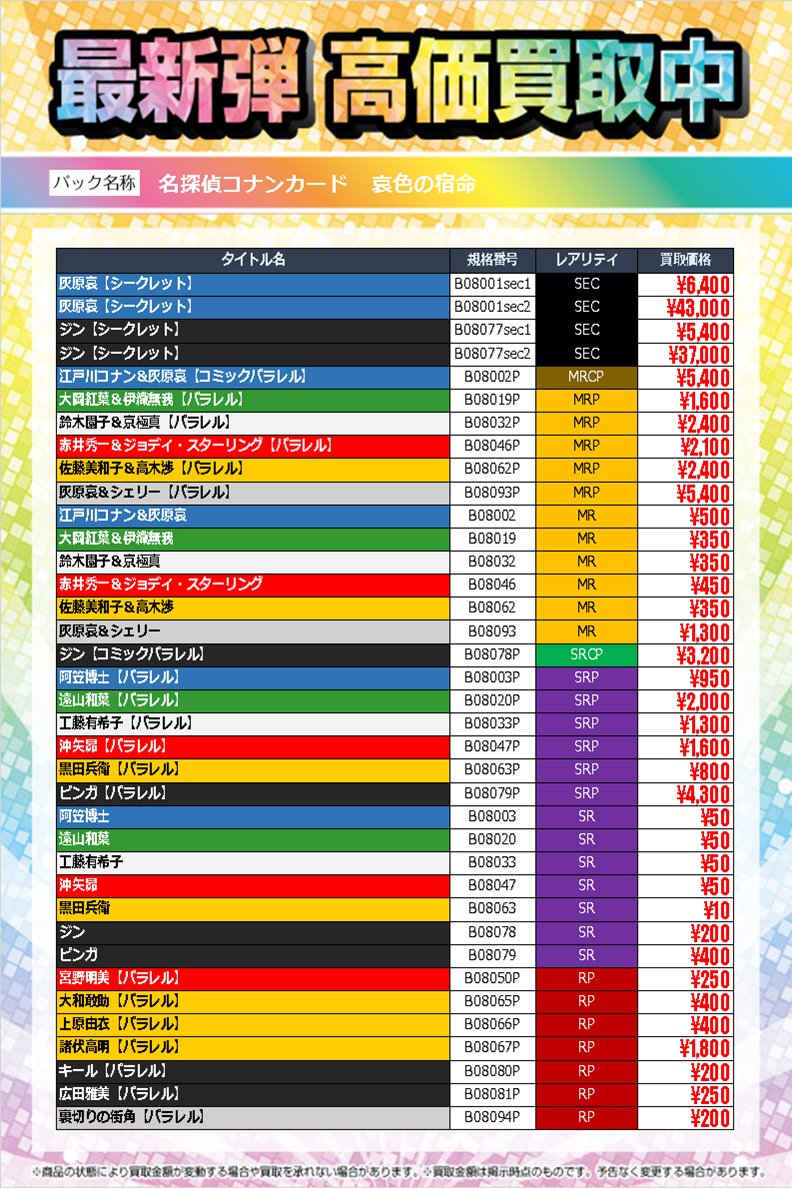The height and width of the screenshot is (1188, 792).
Task: Click the MRCP rarity cell
Action: tap(587, 377)
